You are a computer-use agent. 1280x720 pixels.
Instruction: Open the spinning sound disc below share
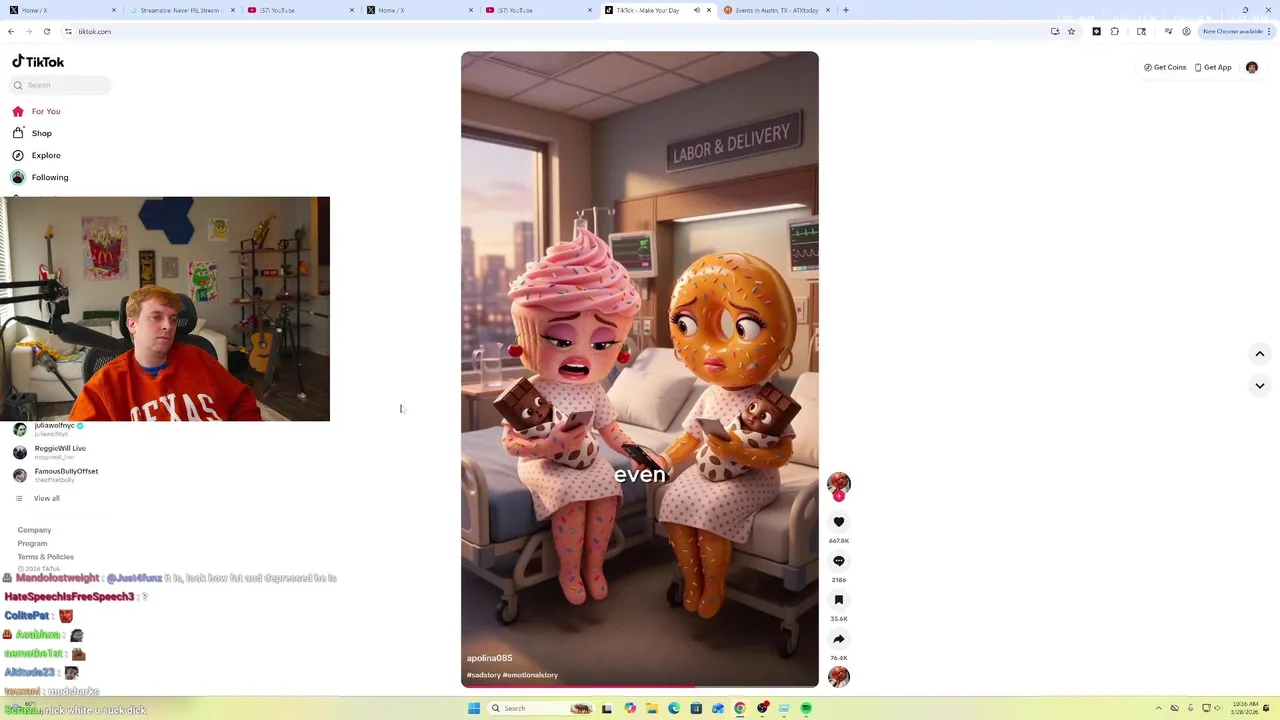(x=839, y=677)
